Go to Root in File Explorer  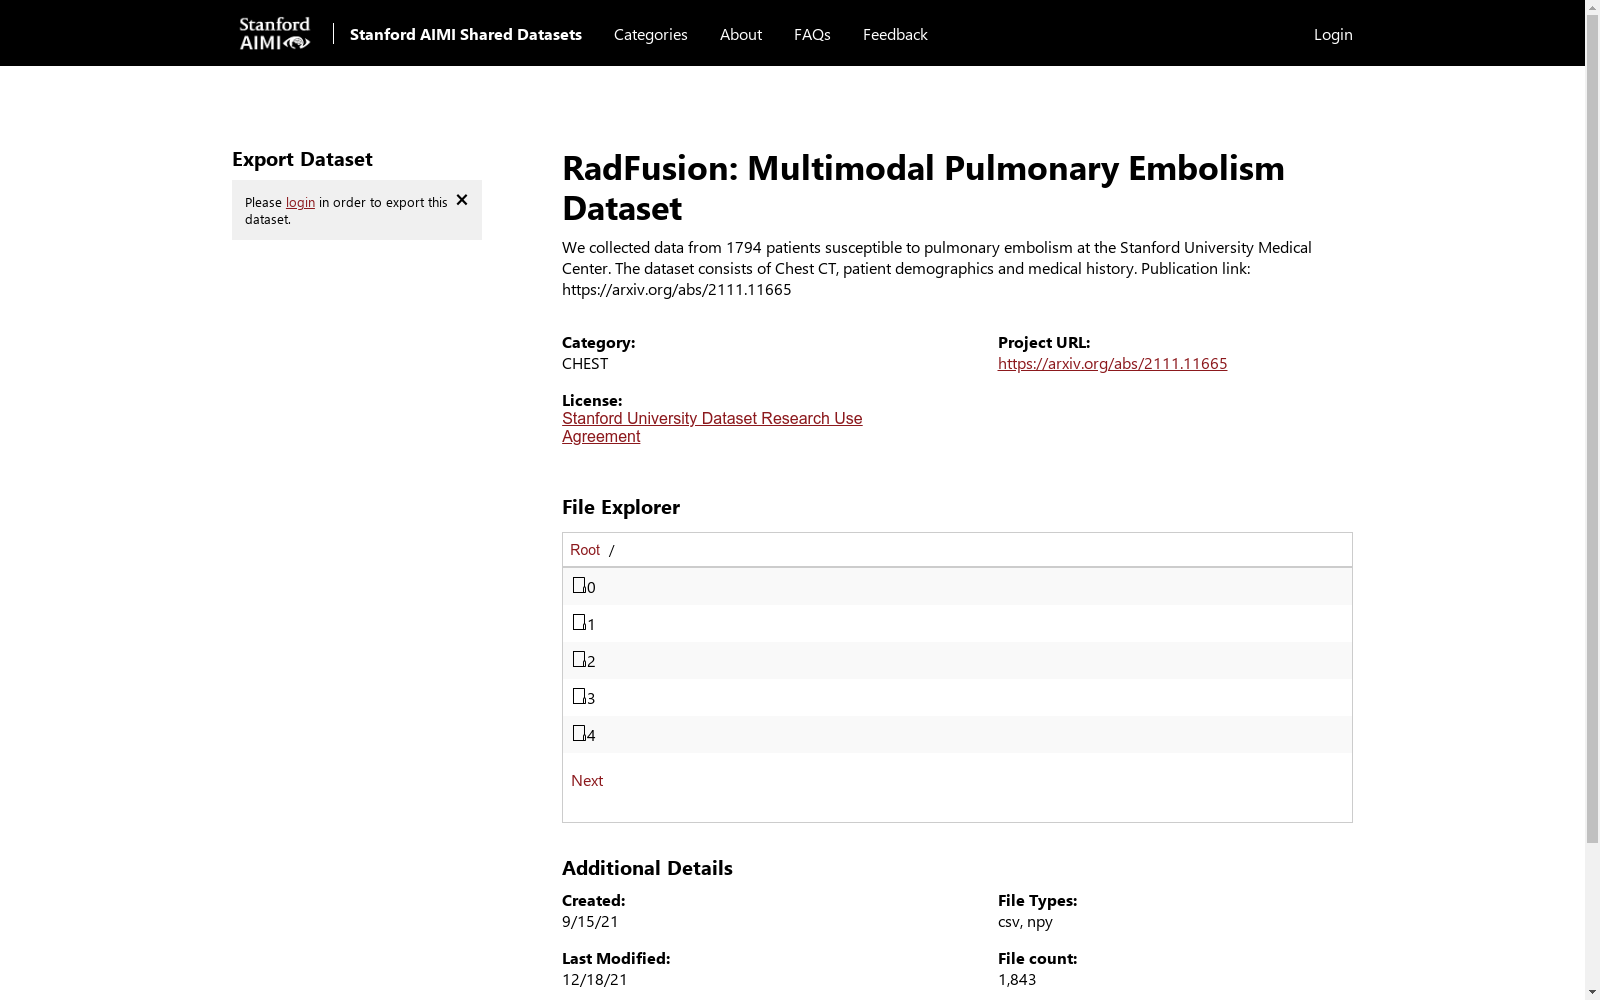[x=585, y=550]
